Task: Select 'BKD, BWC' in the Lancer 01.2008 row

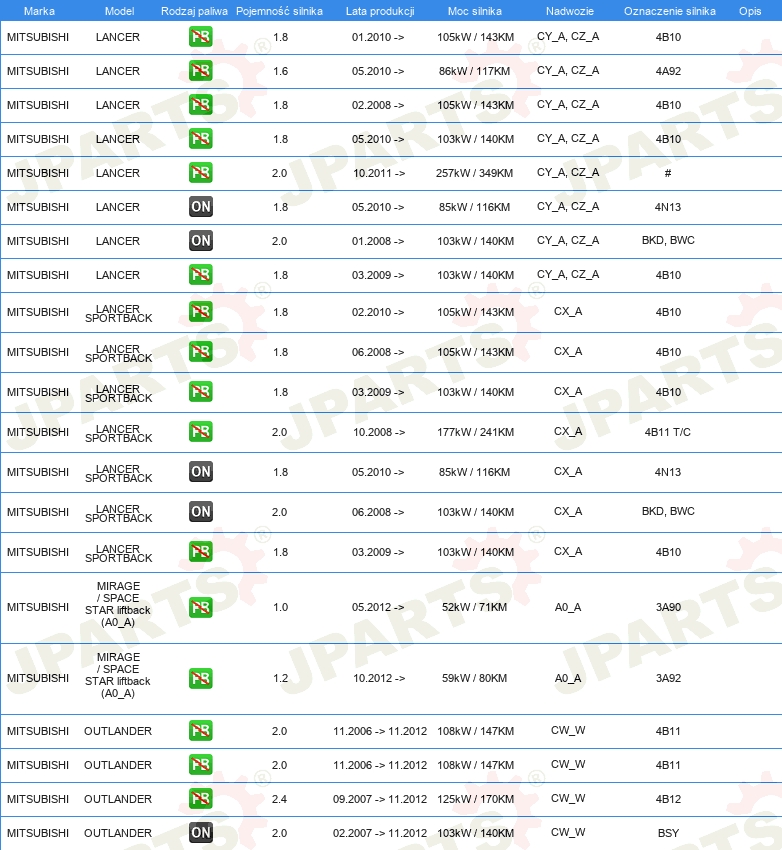Action: pyautogui.click(x=668, y=240)
